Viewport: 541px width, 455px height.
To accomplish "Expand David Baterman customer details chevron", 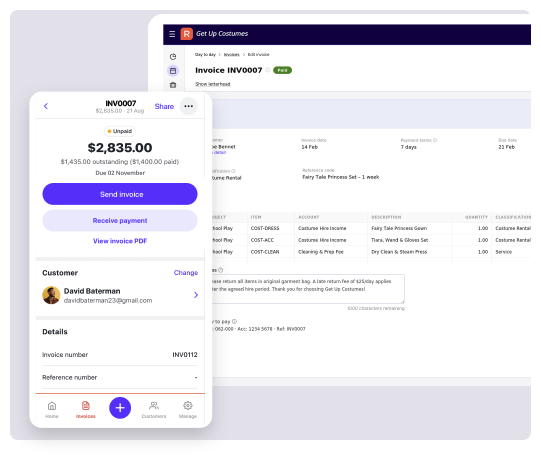I will pyautogui.click(x=196, y=295).
